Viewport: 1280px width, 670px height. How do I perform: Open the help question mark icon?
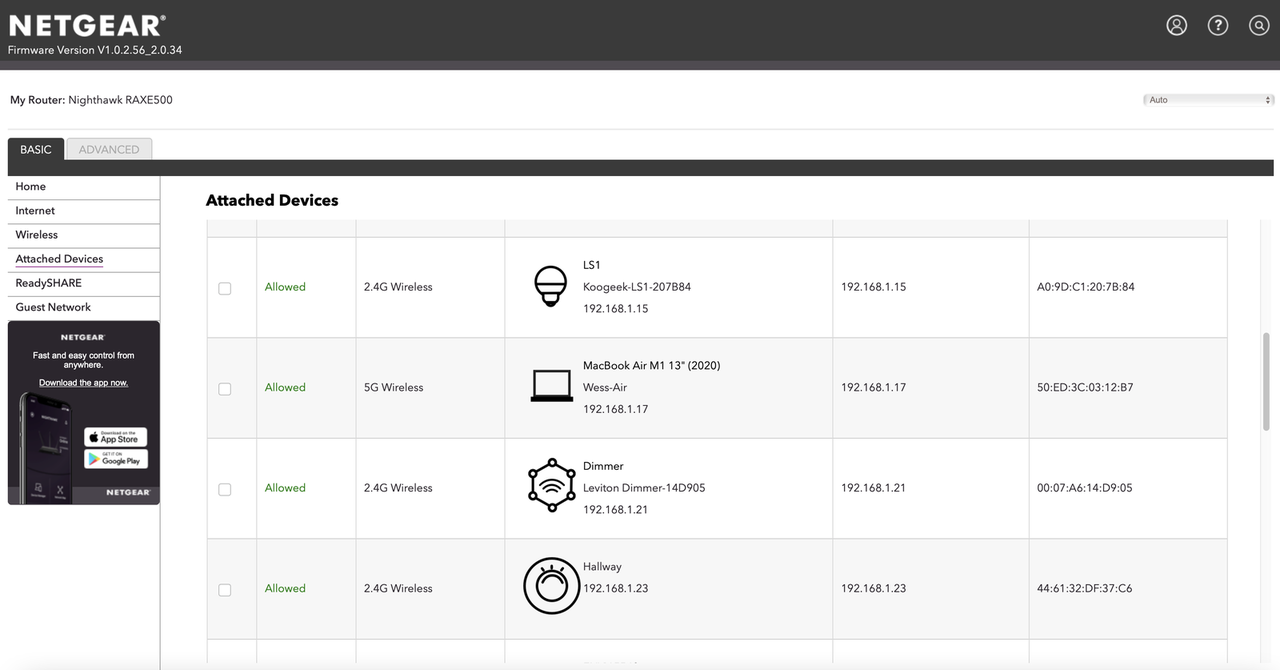[1218, 26]
